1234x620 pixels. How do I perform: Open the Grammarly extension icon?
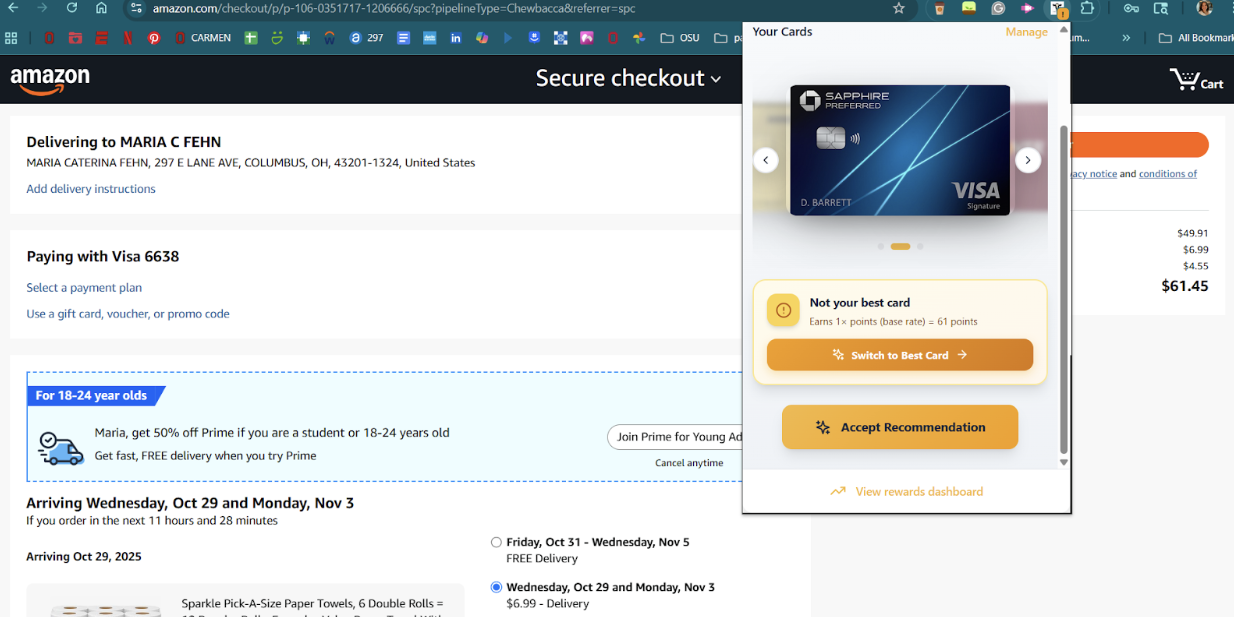(998, 8)
